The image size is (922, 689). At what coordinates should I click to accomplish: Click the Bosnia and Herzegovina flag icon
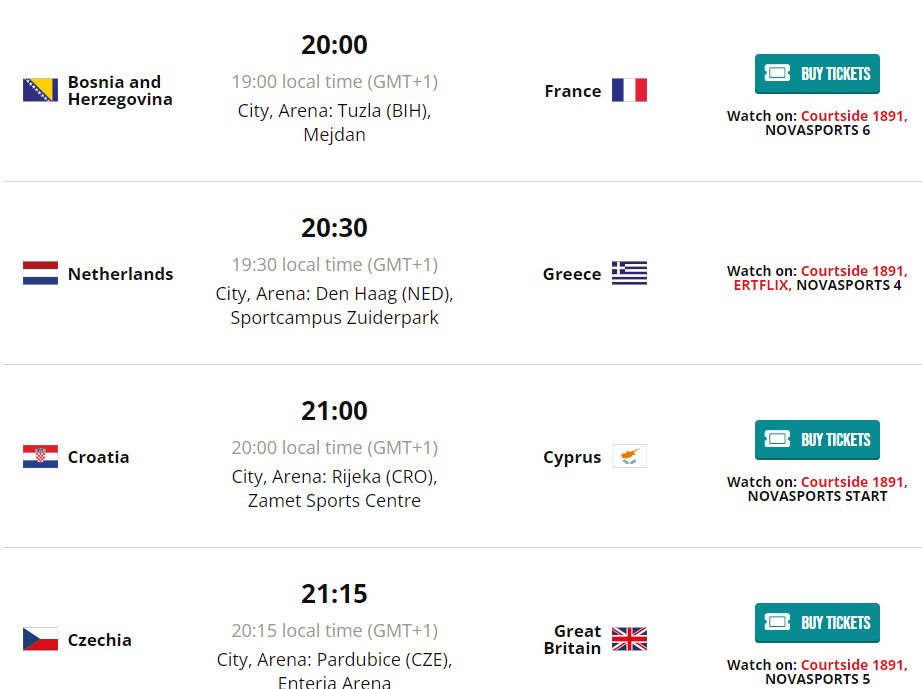coord(40,91)
